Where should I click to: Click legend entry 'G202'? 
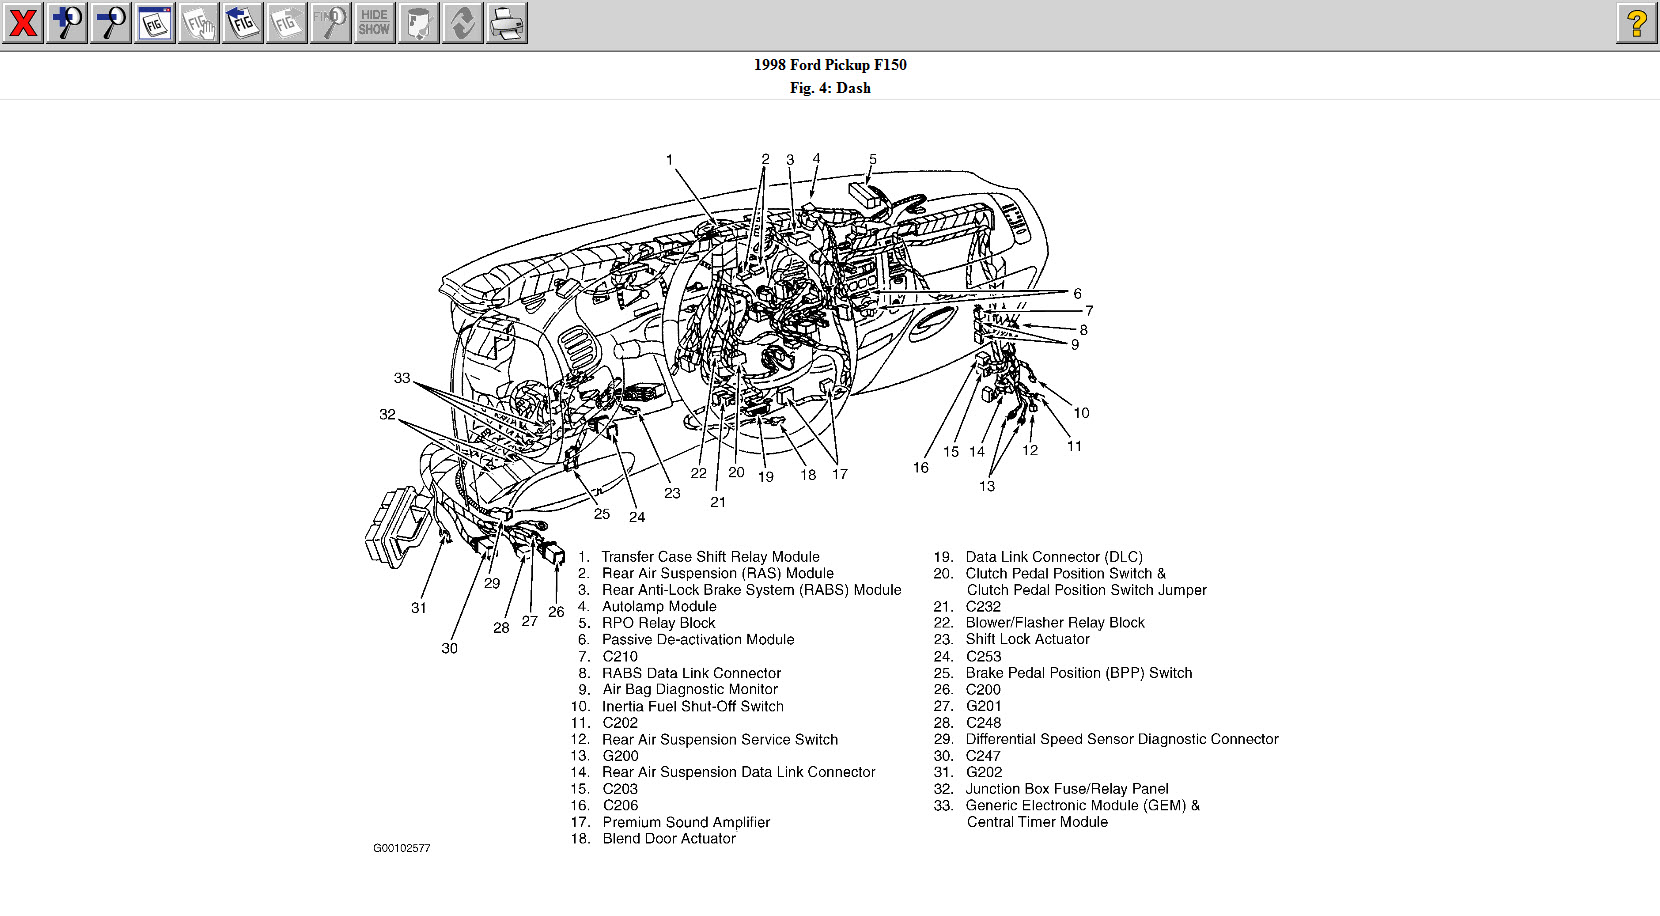[x=984, y=772]
